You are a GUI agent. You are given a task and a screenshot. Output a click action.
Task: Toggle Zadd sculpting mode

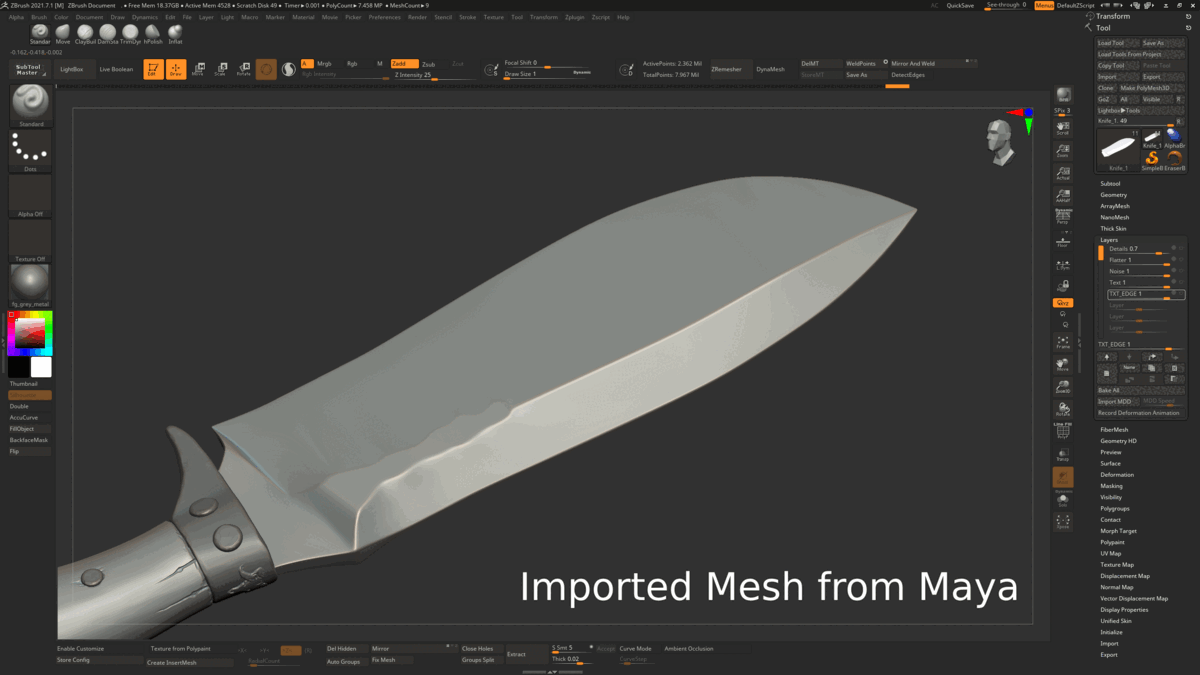pyautogui.click(x=405, y=63)
